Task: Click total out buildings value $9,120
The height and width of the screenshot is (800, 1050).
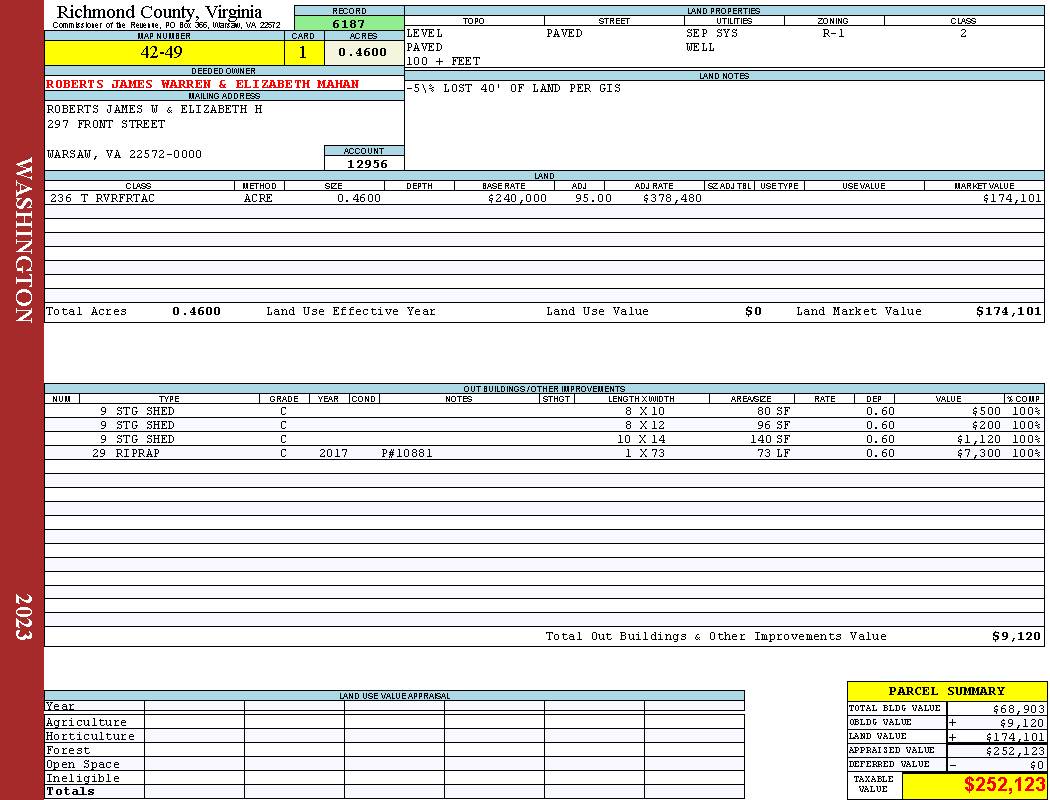Action: [1017, 637]
